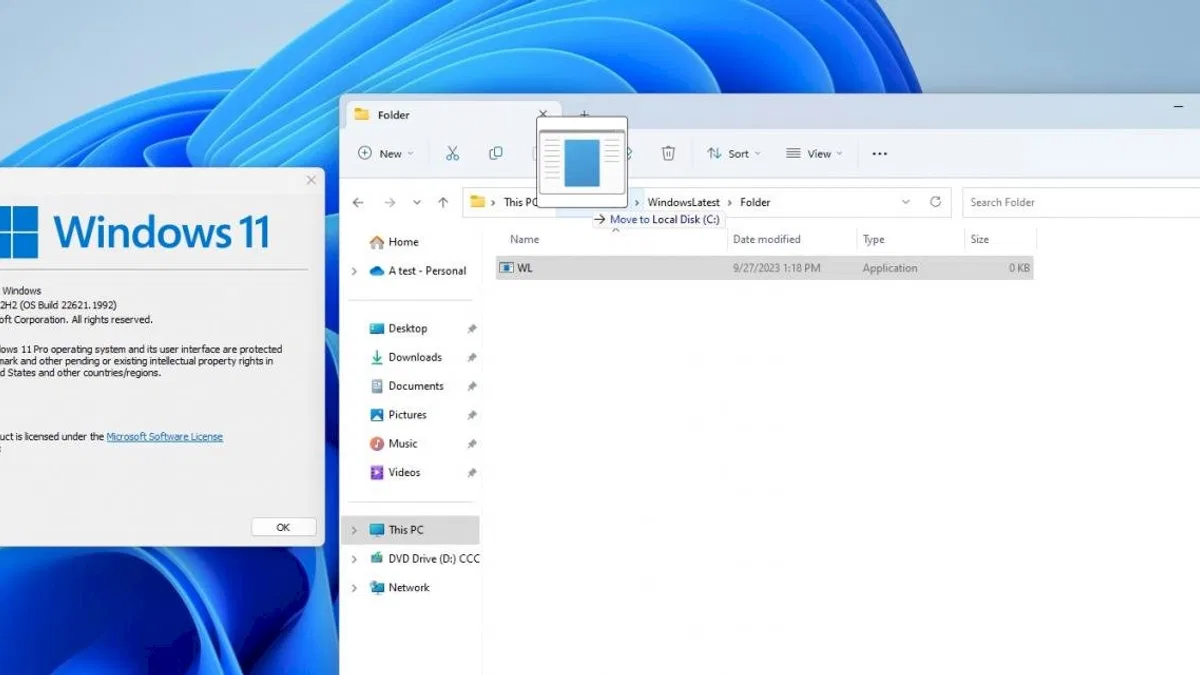Sort by the Type column header
This screenshot has width=1200, height=675.
pyautogui.click(x=873, y=239)
